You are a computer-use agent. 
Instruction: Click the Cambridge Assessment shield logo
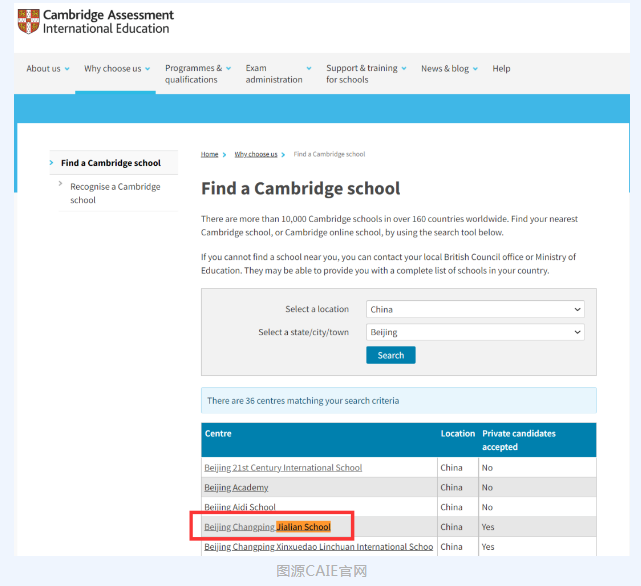28,21
